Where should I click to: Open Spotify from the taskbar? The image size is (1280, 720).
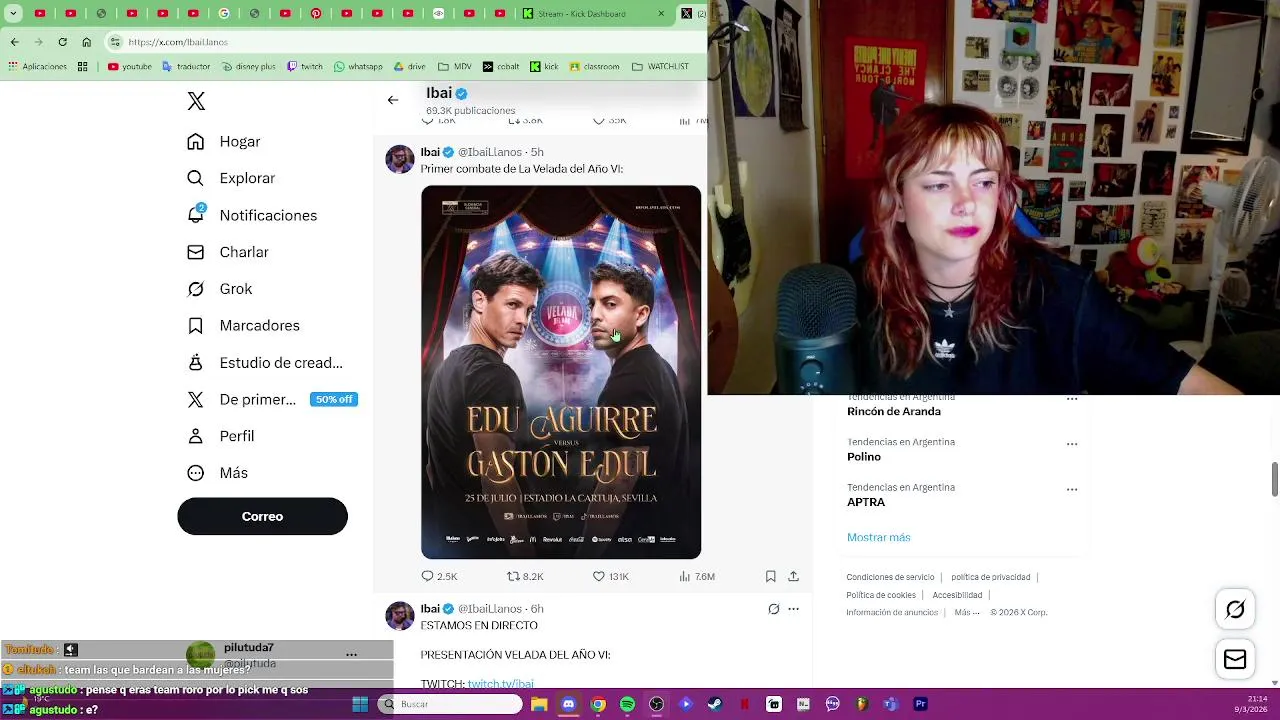click(627, 704)
